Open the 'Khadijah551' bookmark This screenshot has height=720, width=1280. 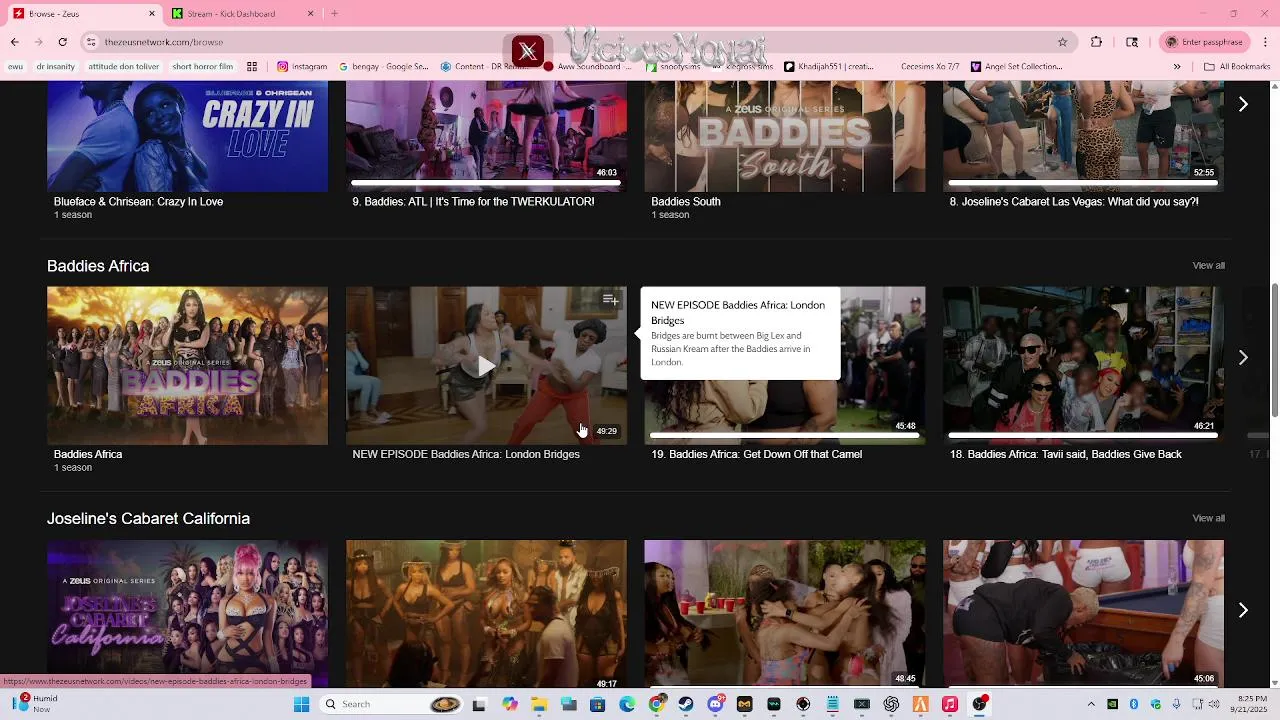[x=828, y=67]
